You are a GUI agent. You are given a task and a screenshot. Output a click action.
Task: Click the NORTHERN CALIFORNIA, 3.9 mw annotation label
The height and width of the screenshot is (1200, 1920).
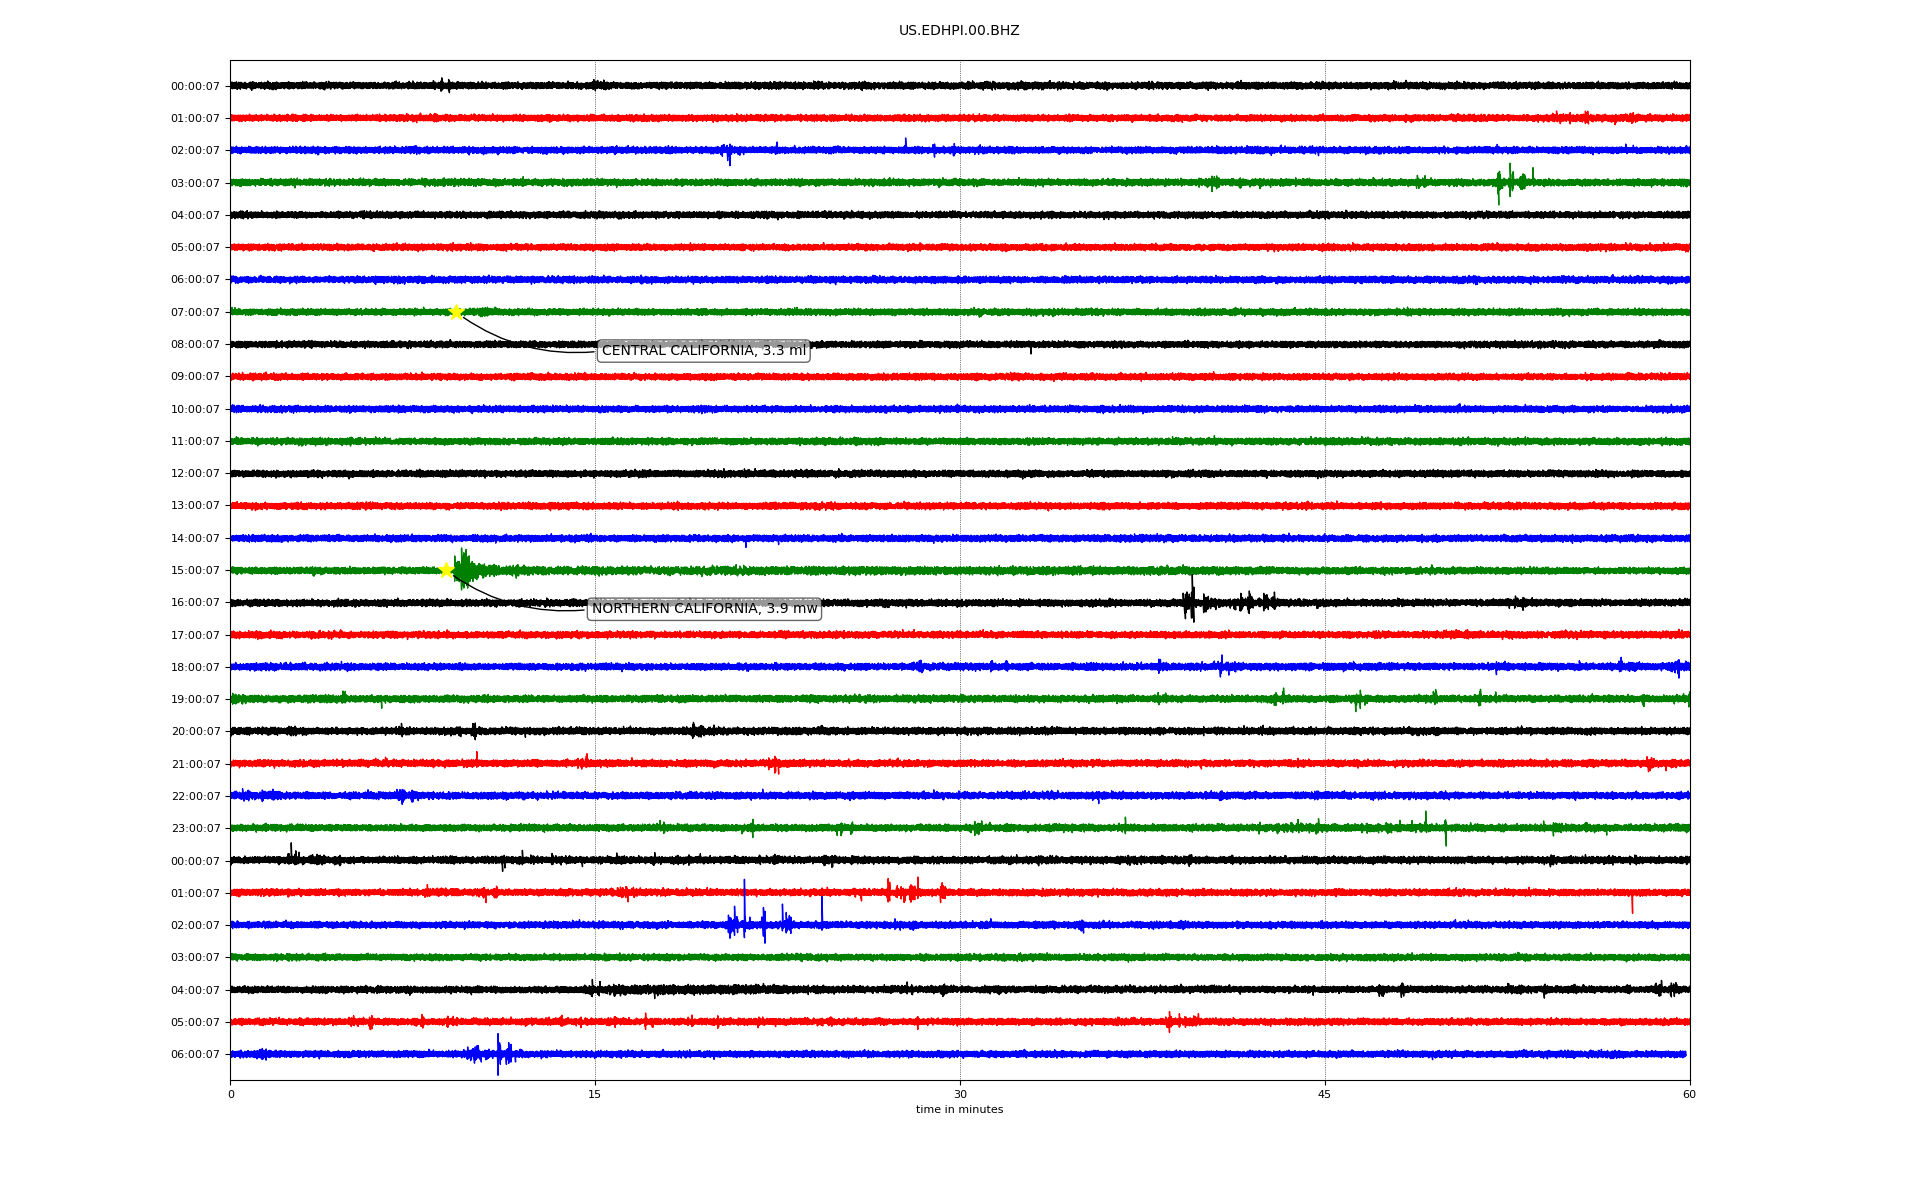[x=704, y=609]
